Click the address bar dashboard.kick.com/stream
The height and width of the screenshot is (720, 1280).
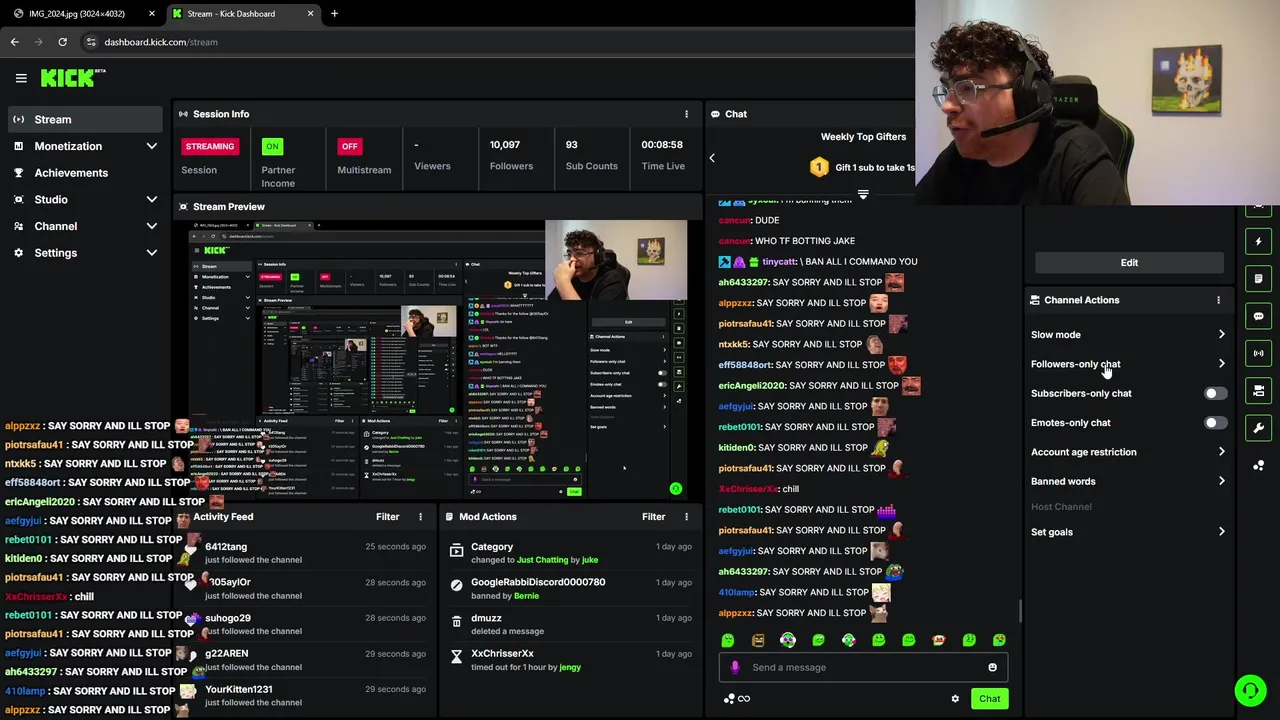[160, 42]
